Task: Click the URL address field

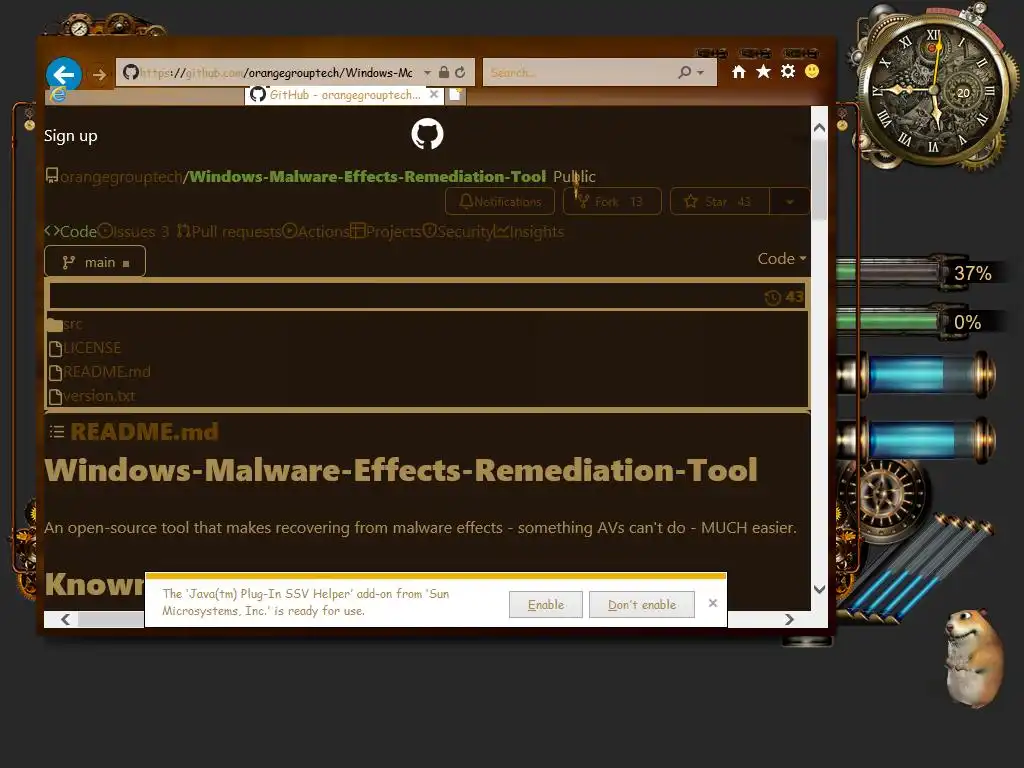Action: point(277,72)
